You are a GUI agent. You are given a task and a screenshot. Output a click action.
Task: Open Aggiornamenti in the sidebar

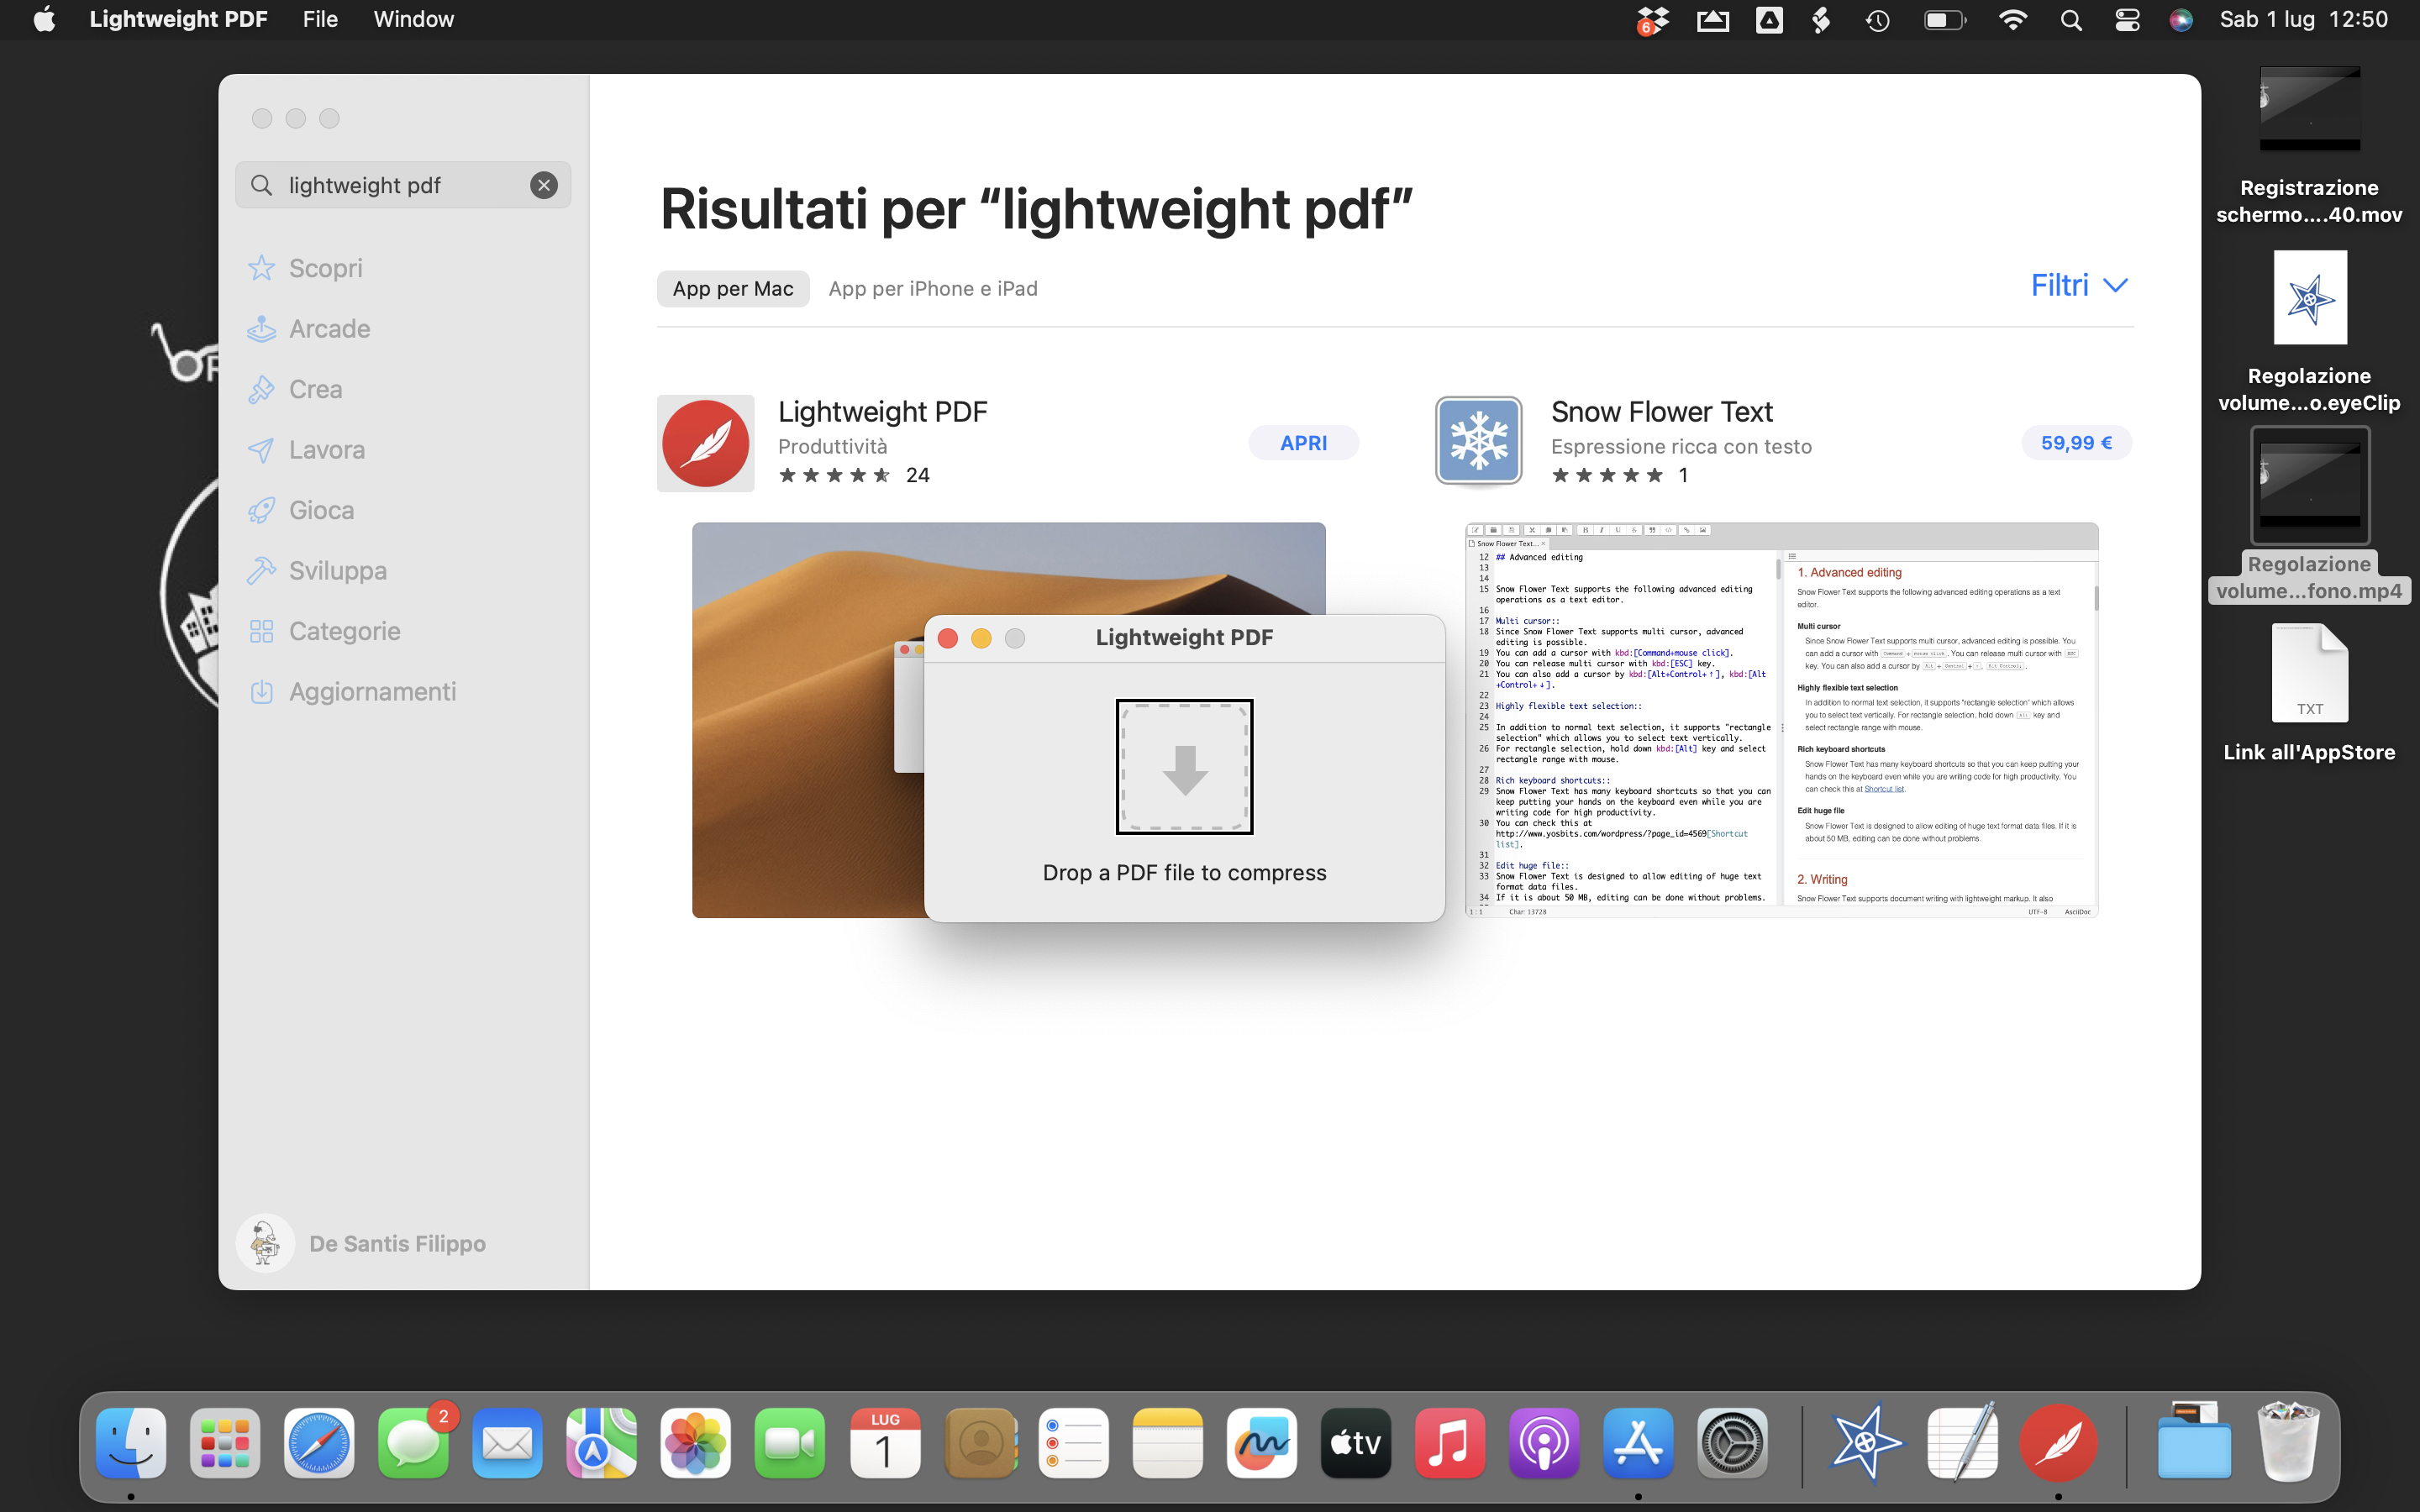(x=352, y=691)
